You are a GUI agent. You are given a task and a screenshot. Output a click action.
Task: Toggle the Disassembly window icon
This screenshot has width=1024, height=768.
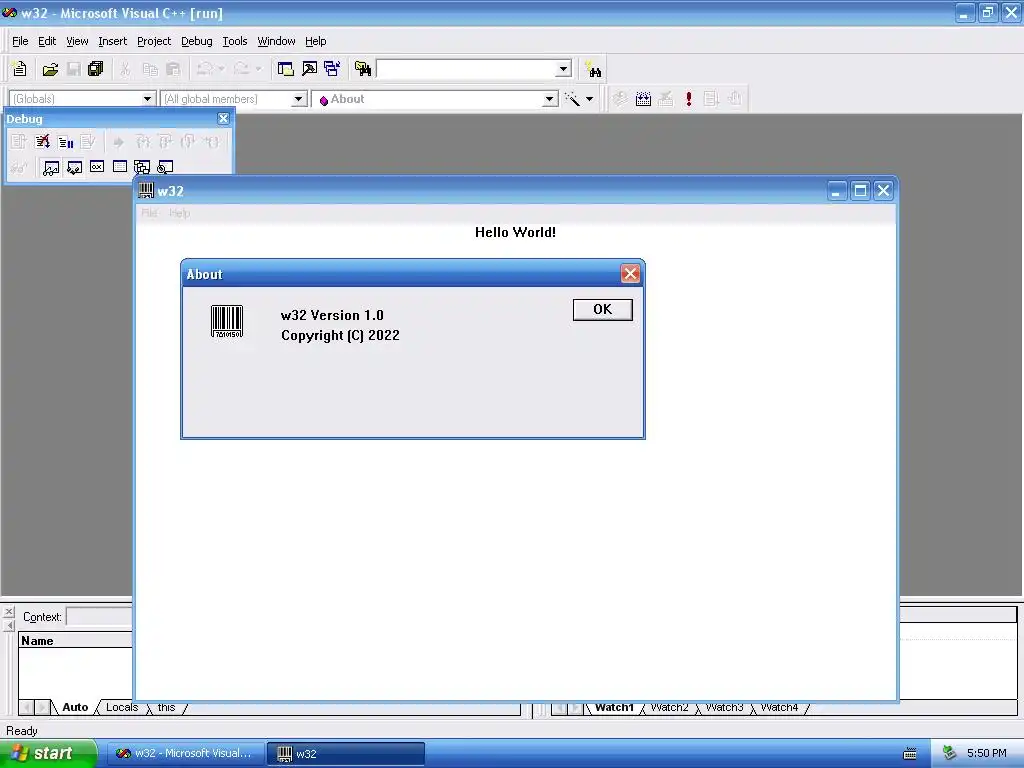[165, 168]
